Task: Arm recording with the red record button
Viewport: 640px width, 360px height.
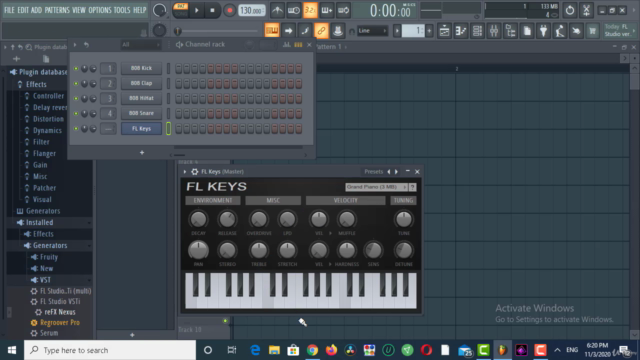Action: coord(229,11)
